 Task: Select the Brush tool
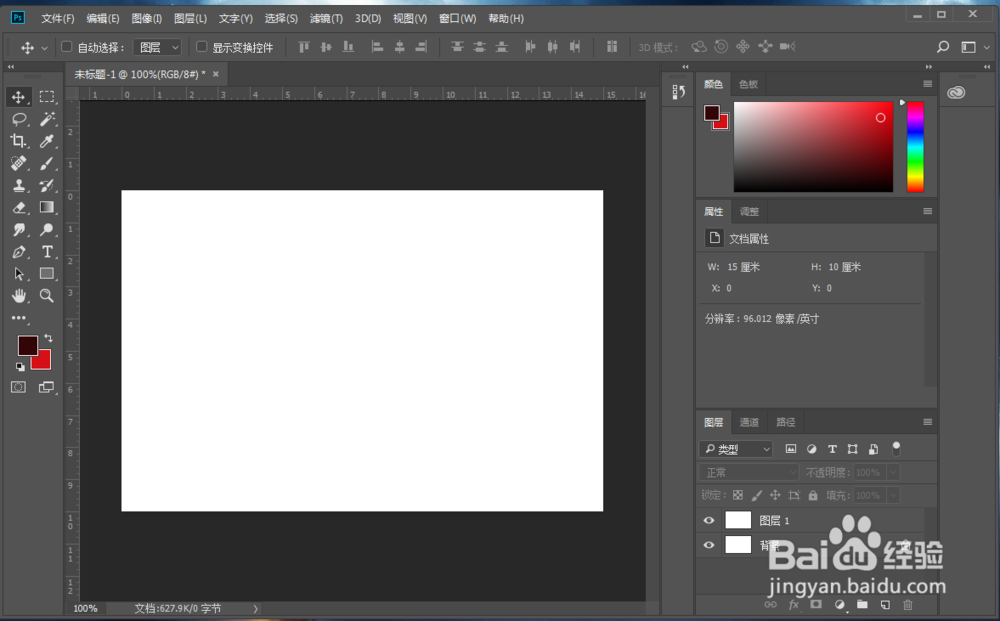47,163
